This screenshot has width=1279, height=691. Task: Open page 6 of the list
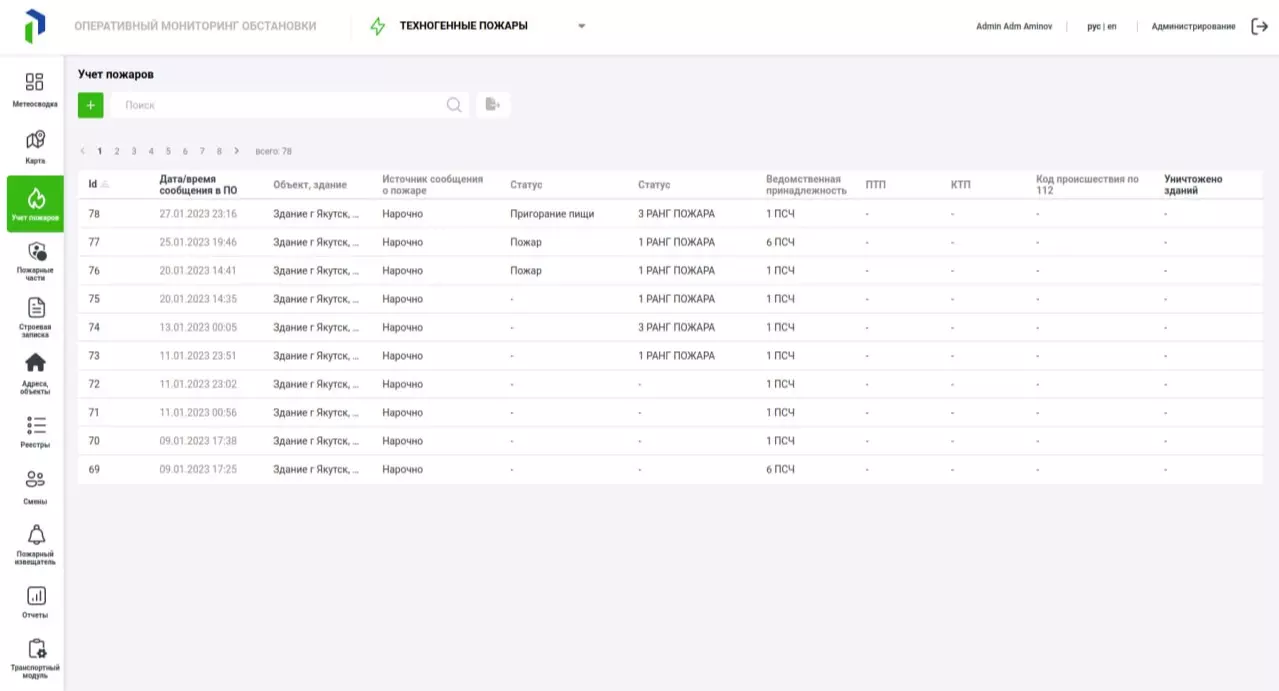185,151
